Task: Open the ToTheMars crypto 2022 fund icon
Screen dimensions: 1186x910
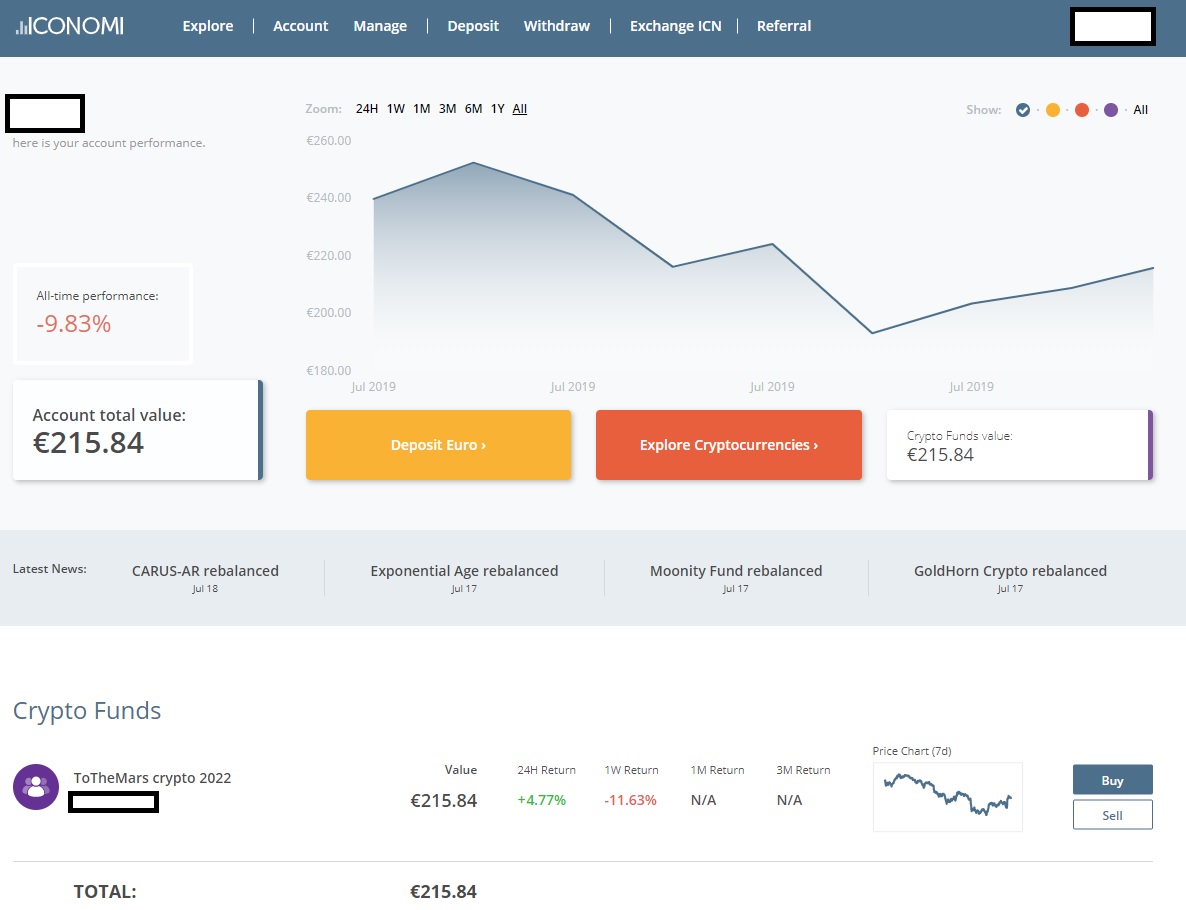Action: pos(36,787)
